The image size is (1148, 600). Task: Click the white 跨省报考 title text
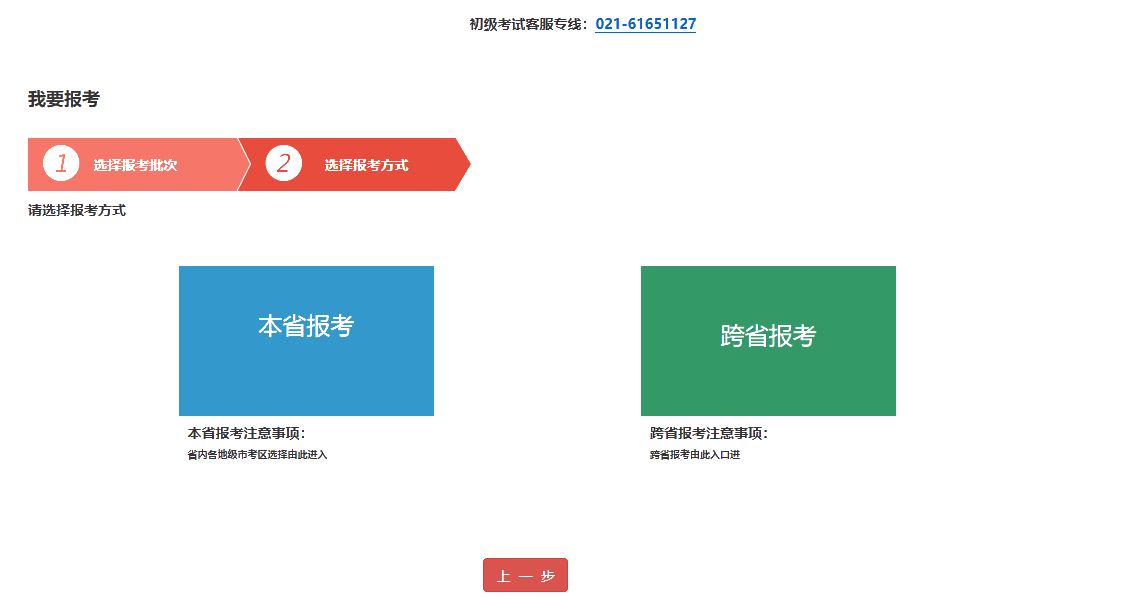coord(768,336)
